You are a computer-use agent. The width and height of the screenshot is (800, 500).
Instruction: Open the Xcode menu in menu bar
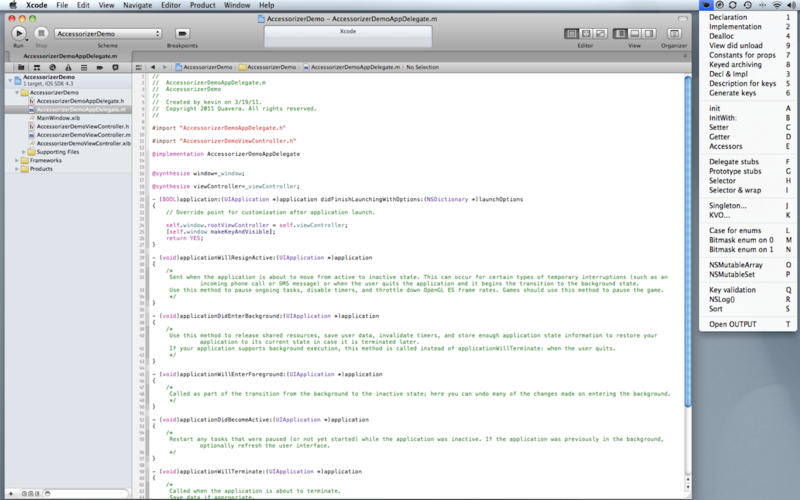(x=37, y=5)
